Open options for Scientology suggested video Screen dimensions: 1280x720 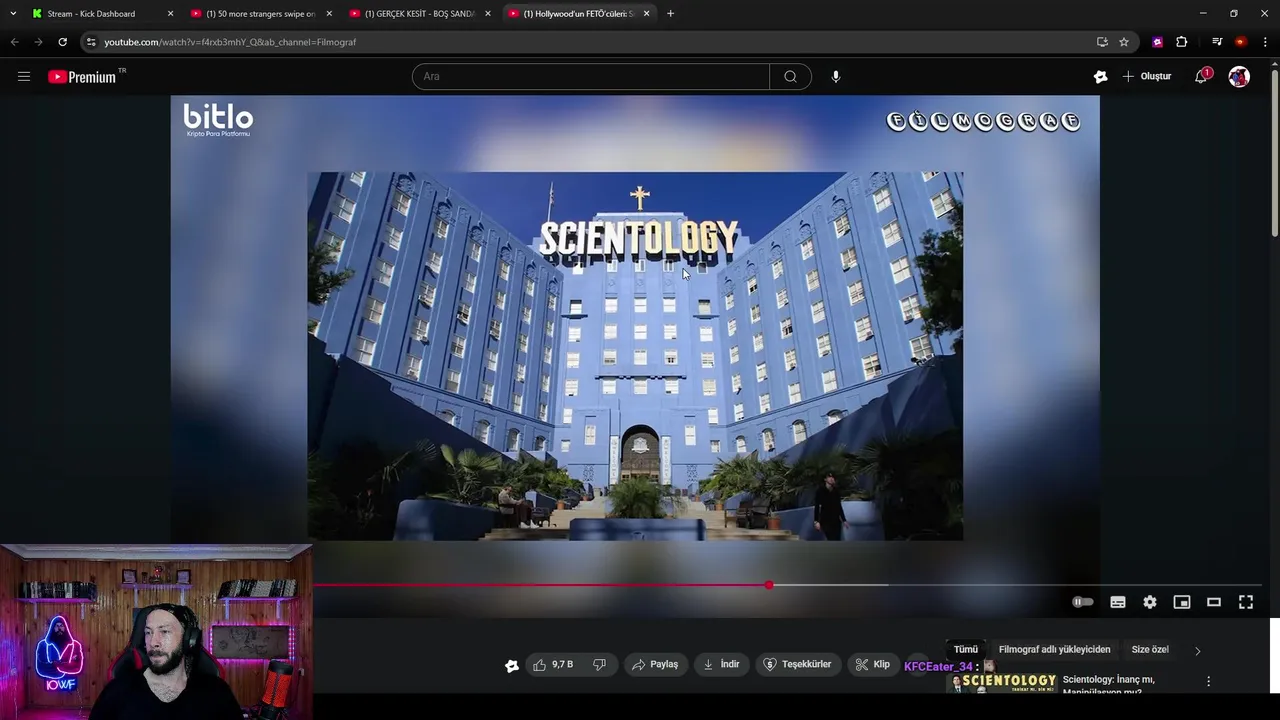[1208, 681]
